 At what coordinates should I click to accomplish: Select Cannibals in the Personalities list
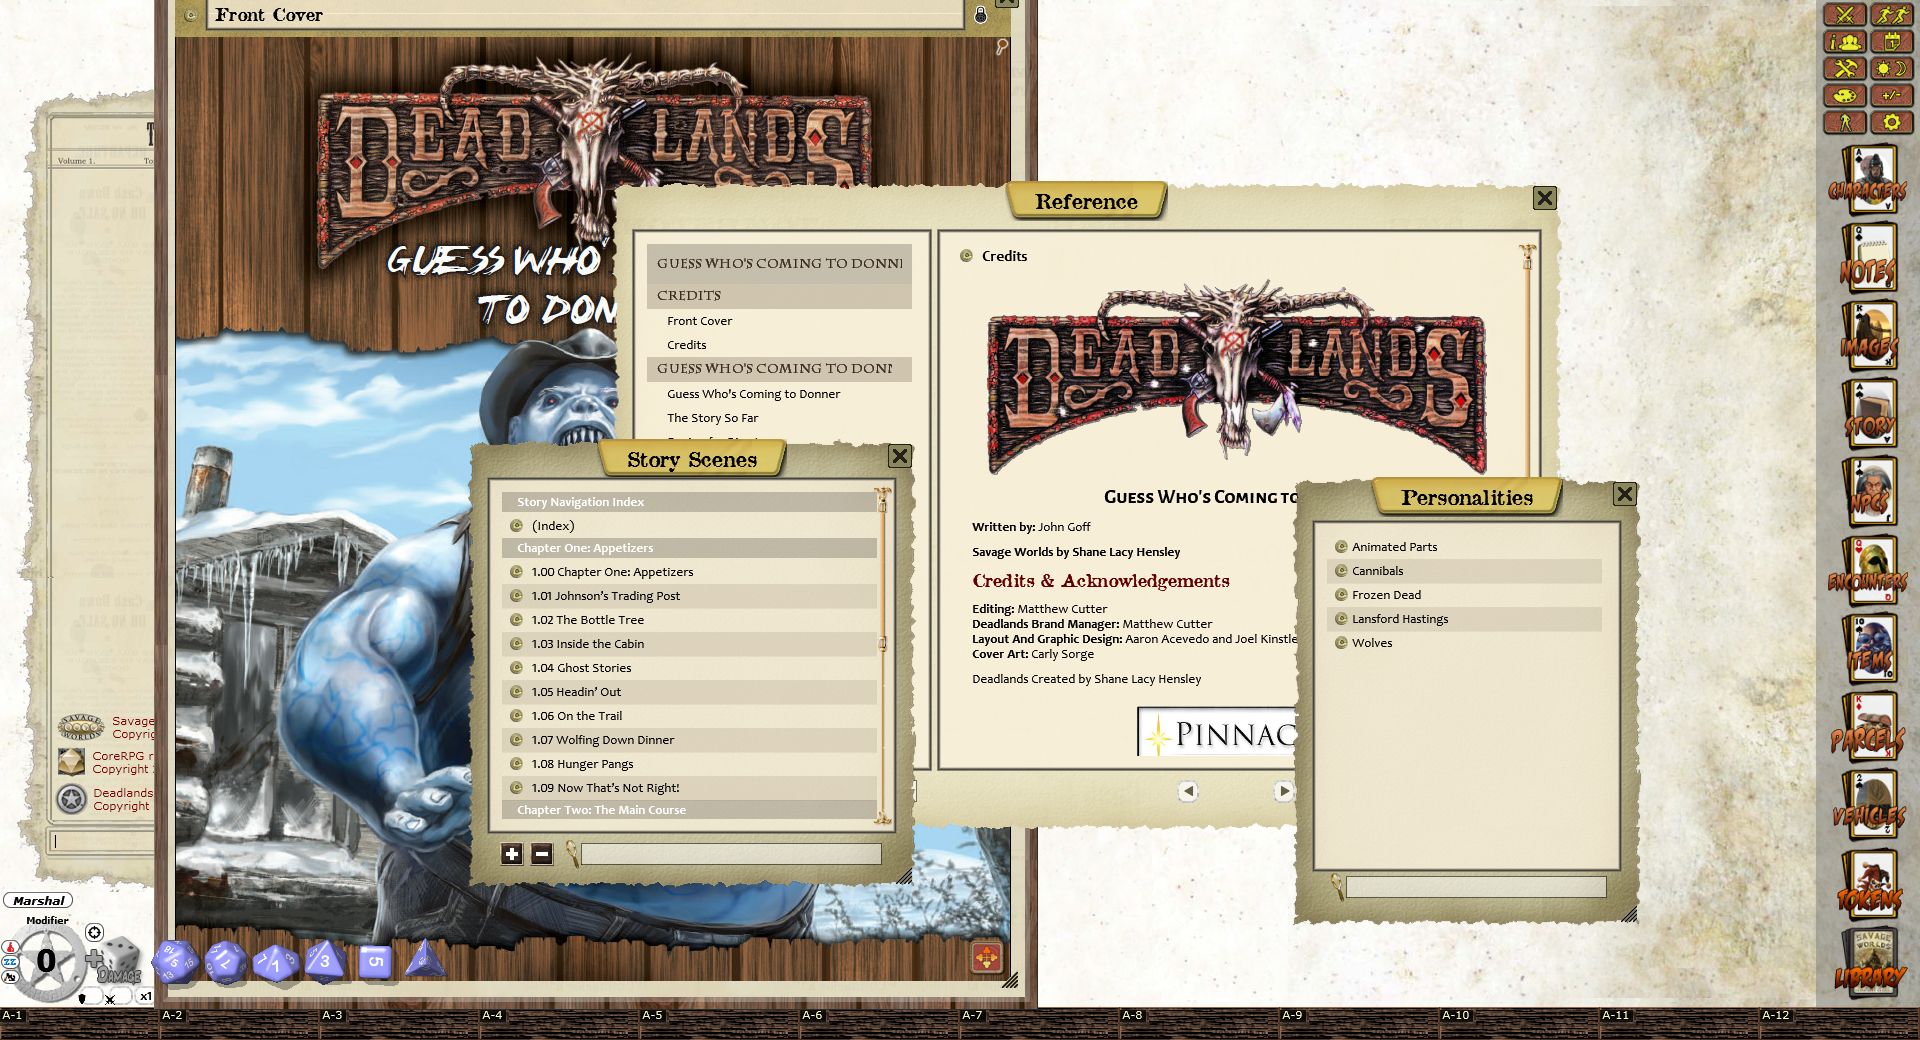[x=1378, y=570]
